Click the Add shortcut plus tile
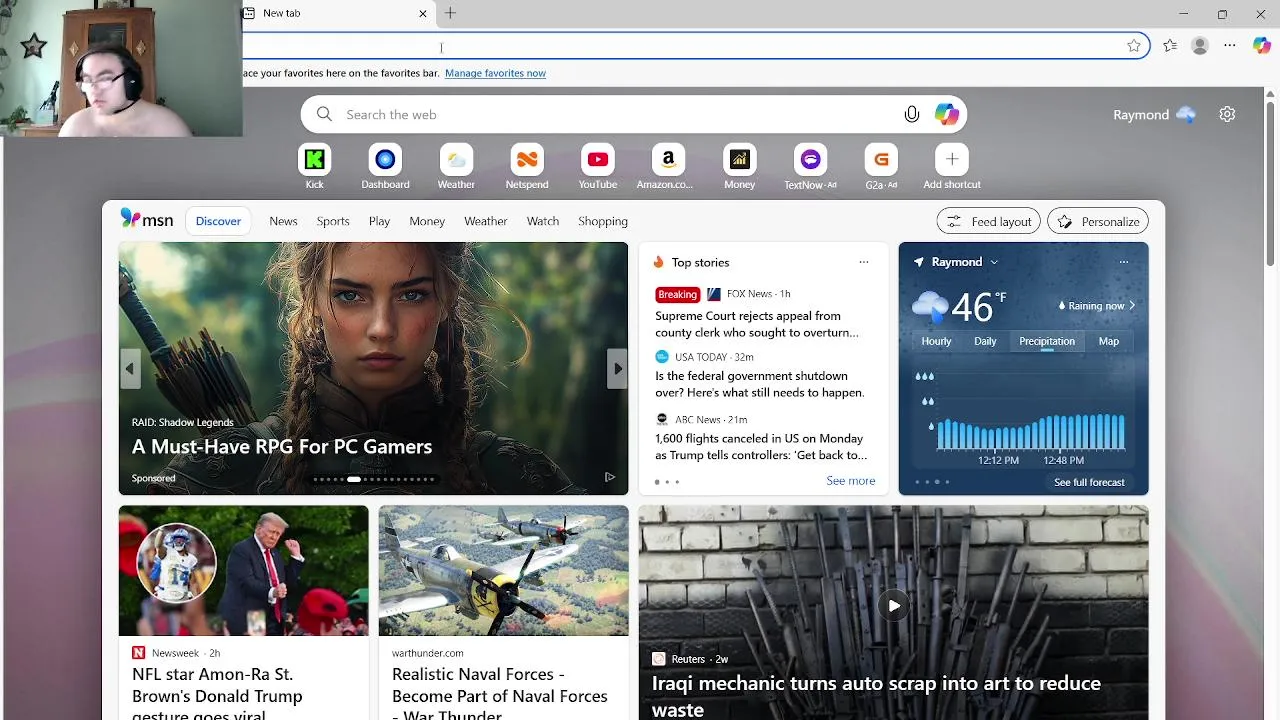The image size is (1280, 720). (x=952, y=160)
